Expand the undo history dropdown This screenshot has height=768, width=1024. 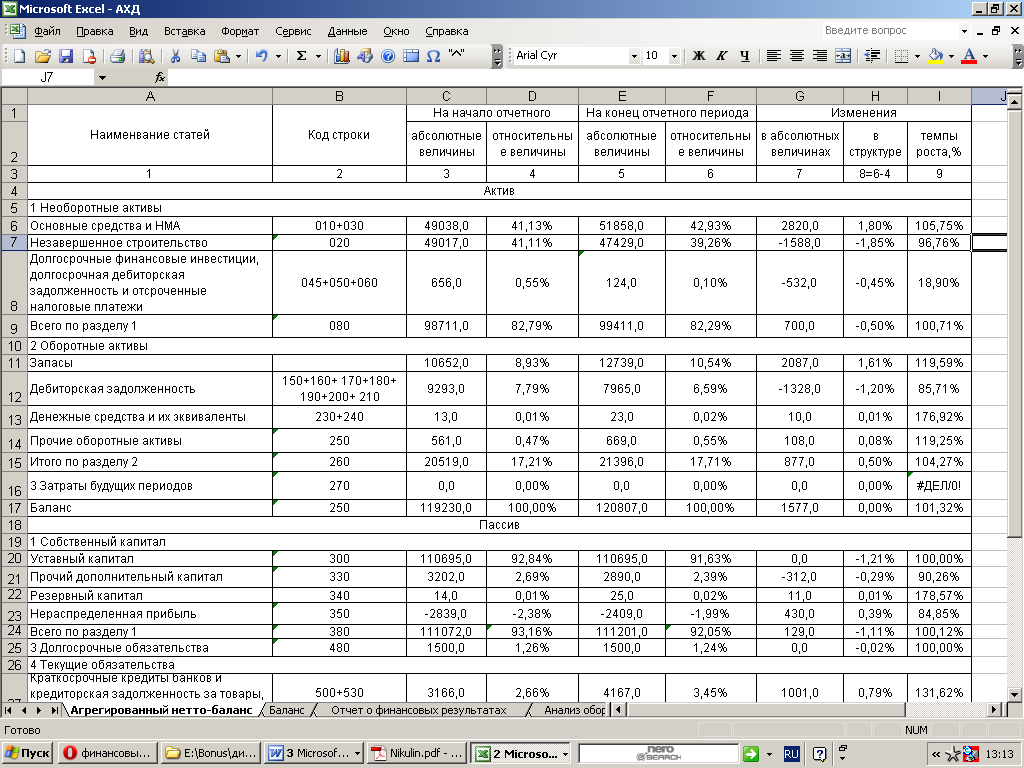click(278, 56)
